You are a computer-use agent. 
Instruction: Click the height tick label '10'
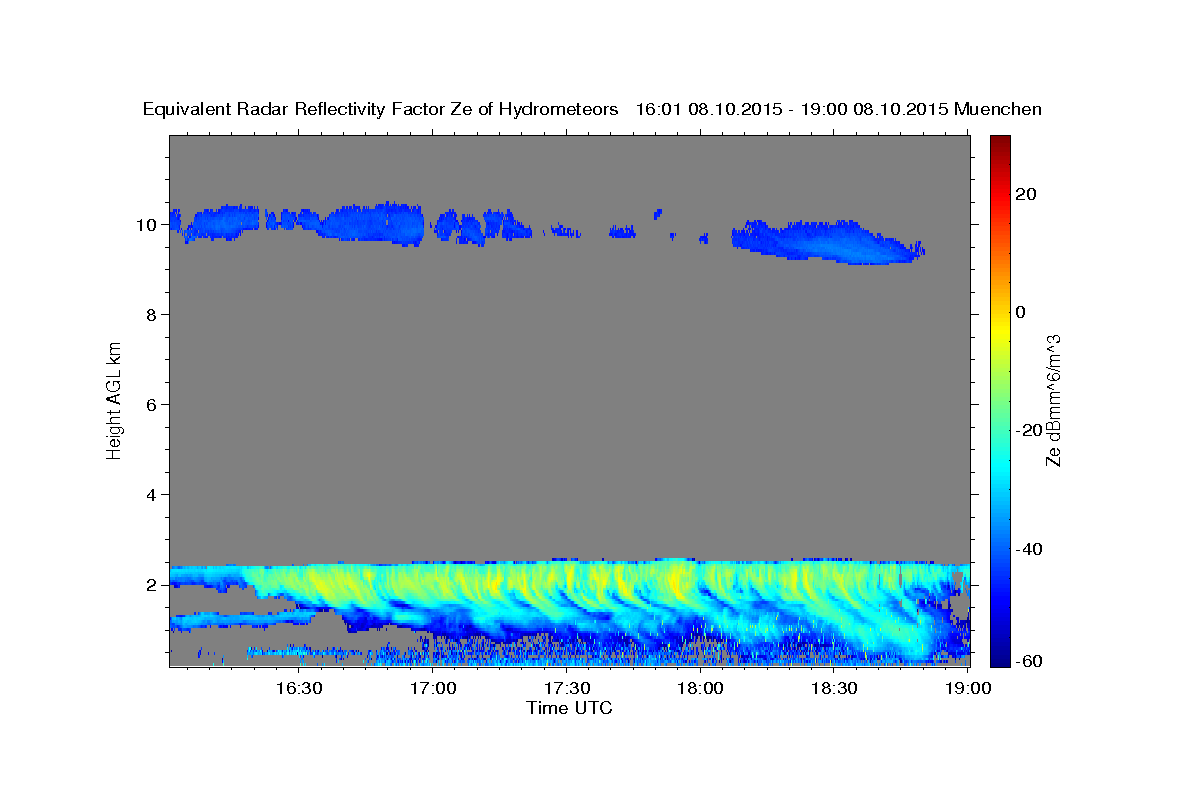coord(146,225)
